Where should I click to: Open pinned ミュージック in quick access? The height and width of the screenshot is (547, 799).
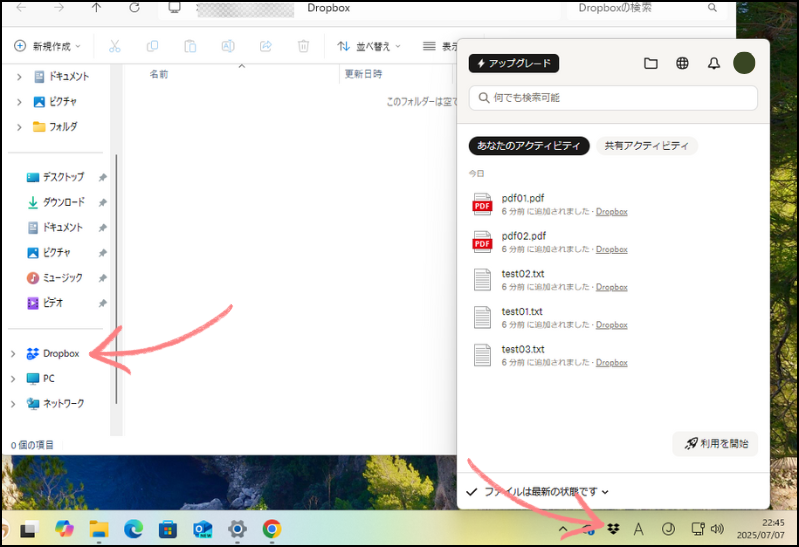pyautogui.click(x=55, y=278)
